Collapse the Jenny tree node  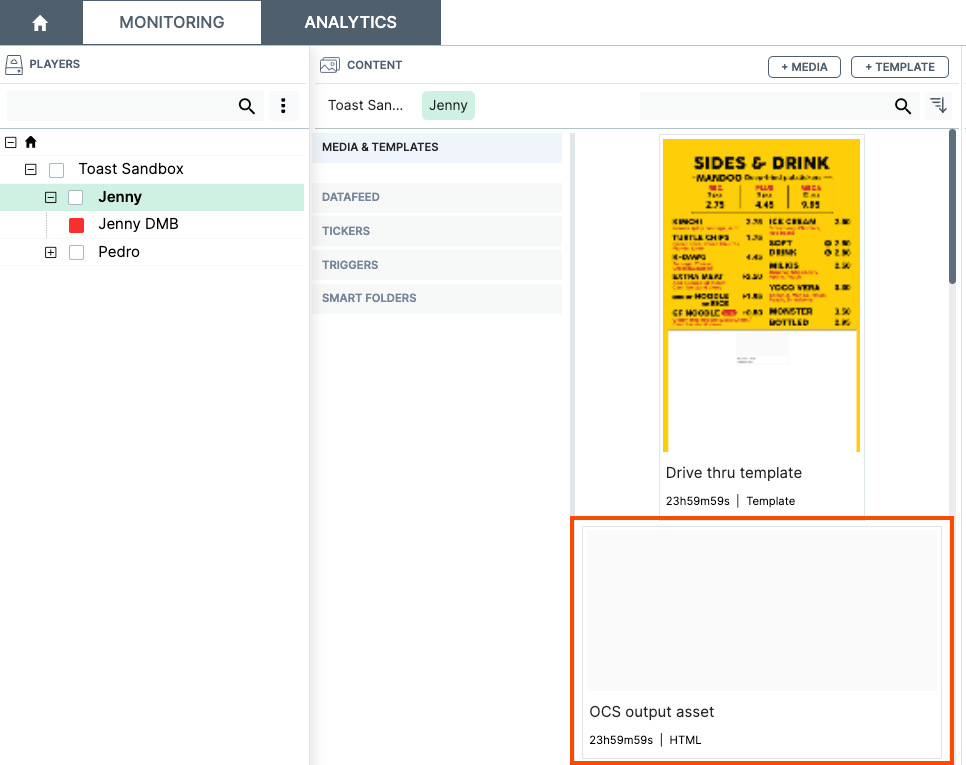(x=50, y=197)
